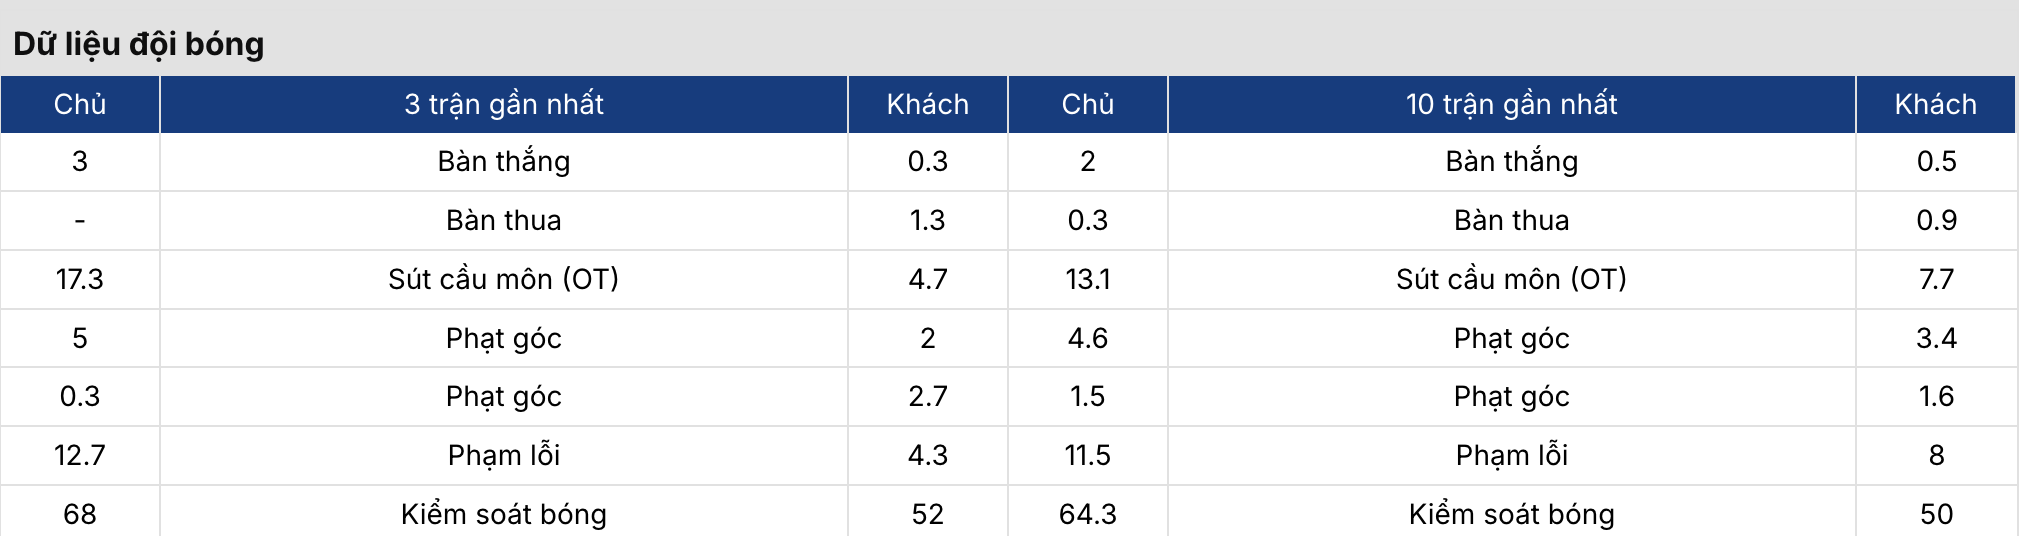Click the 64.3 home possession value
2020x536 pixels.
pyautogui.click(x=1087, y=514)
